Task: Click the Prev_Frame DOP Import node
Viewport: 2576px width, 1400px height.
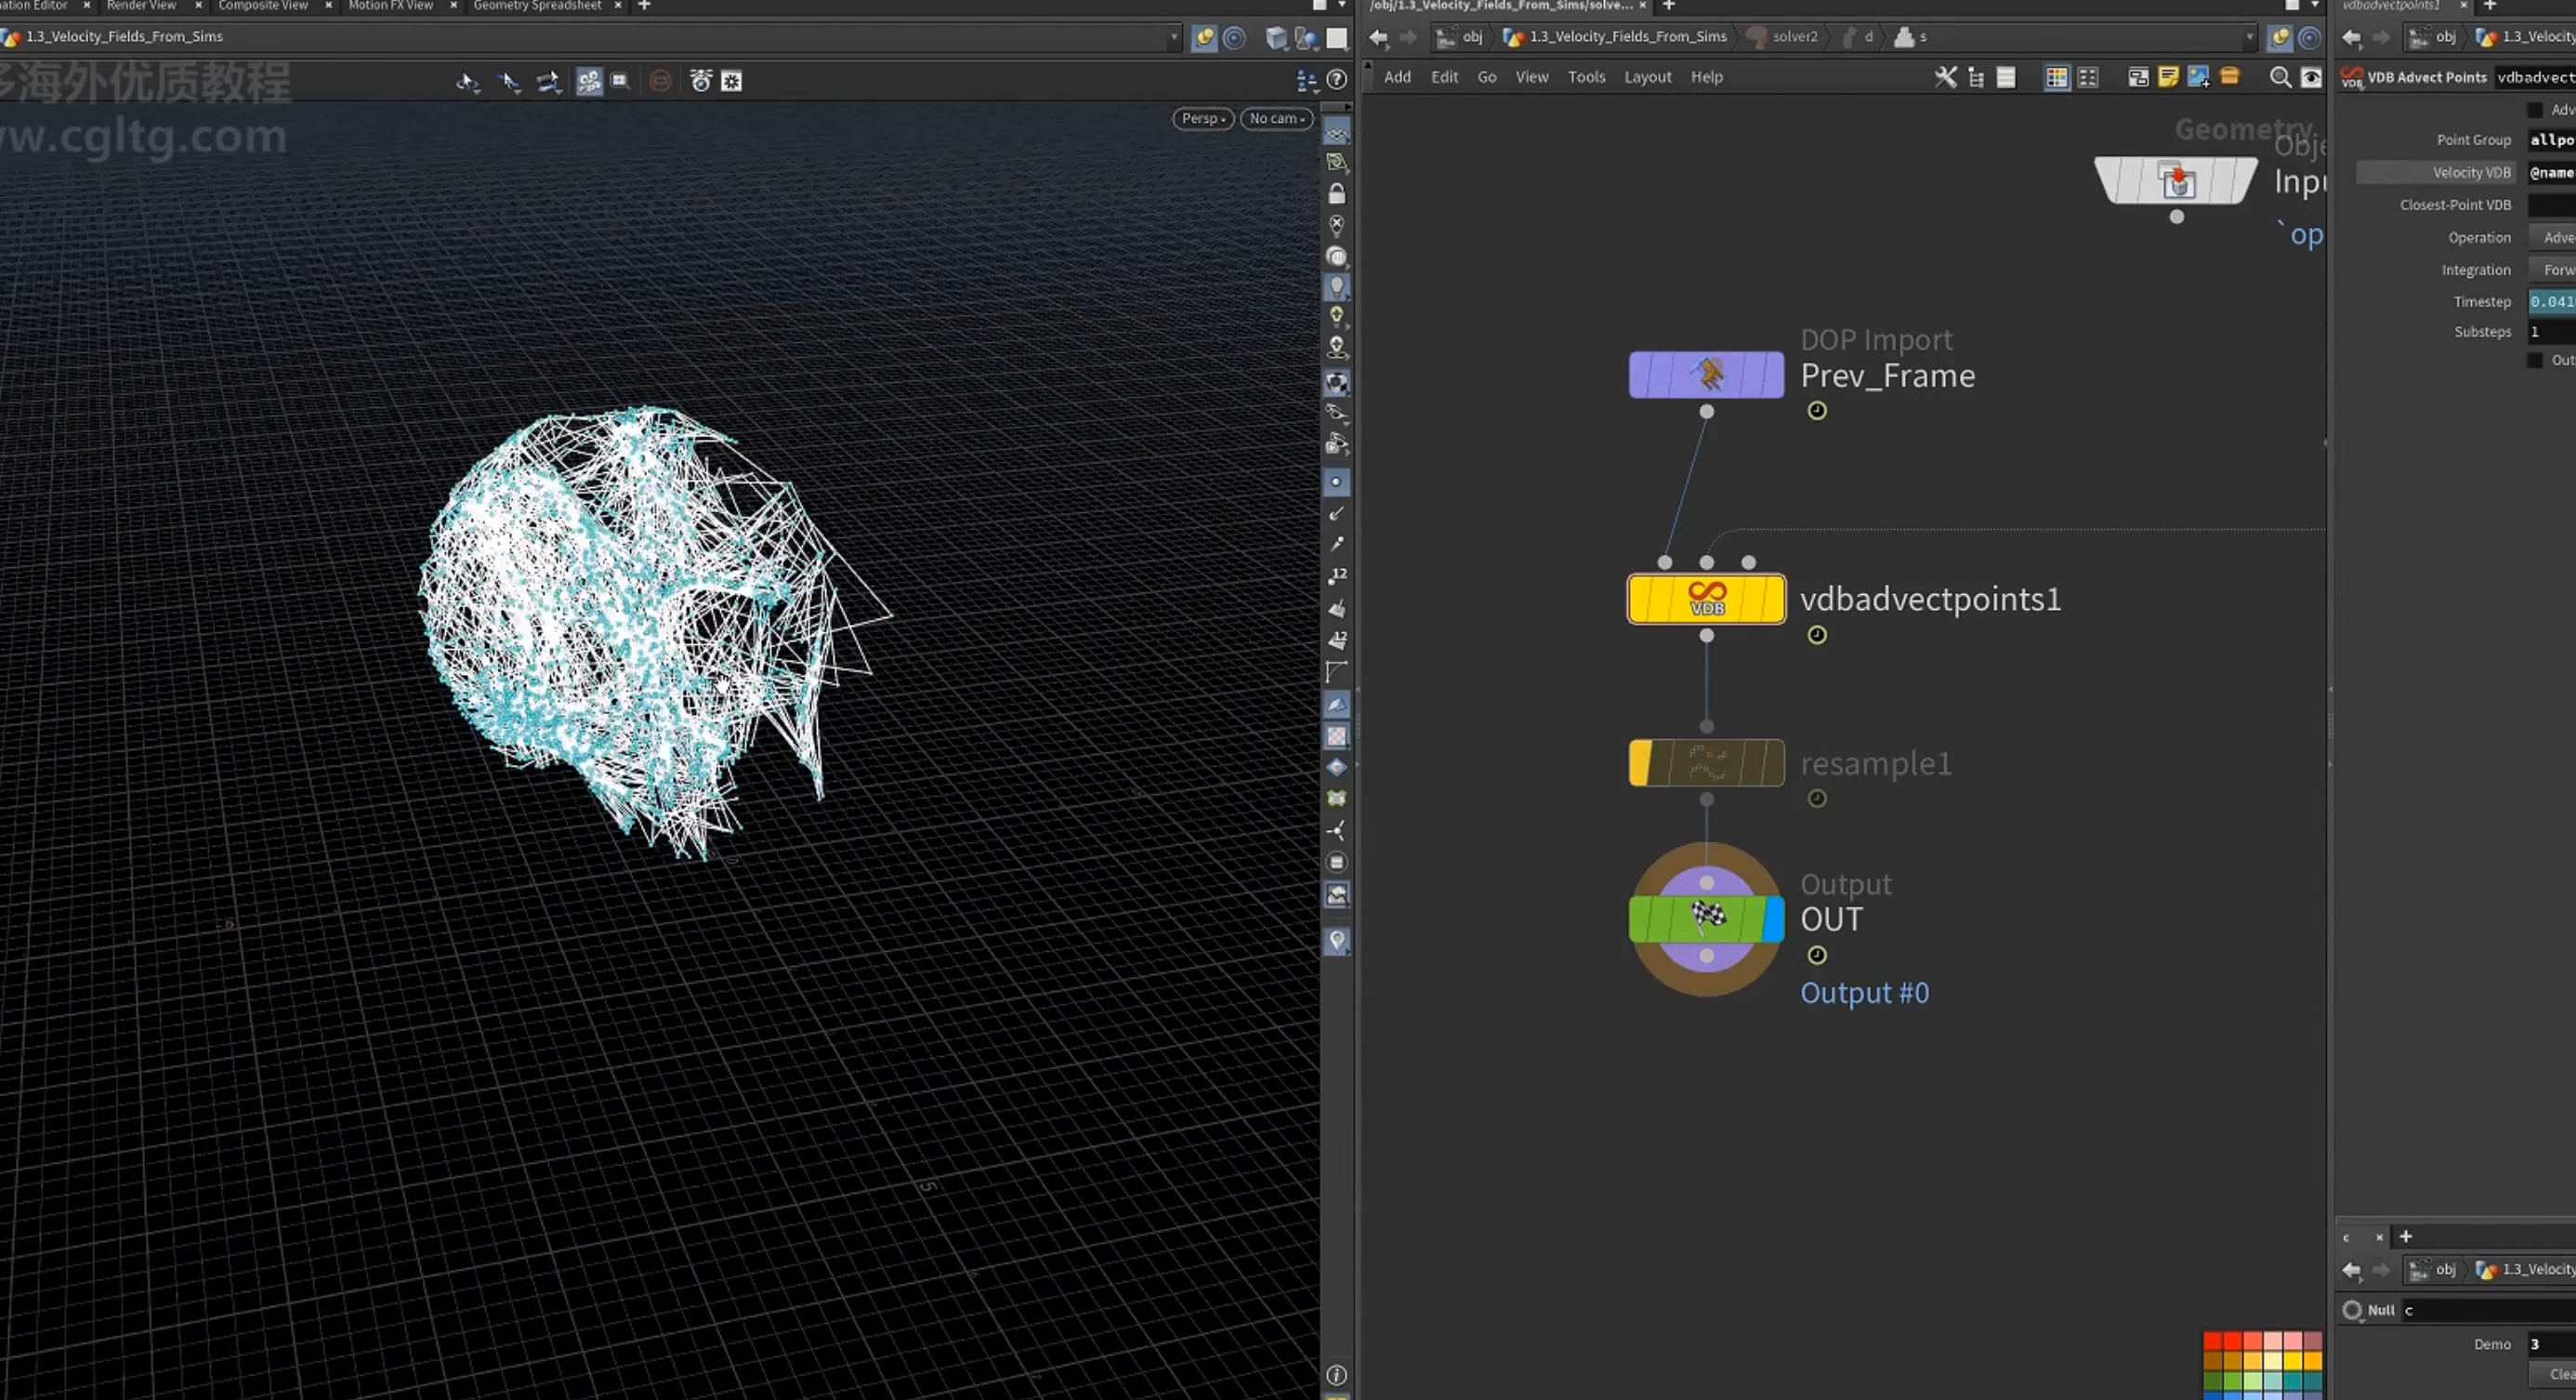Action: tap(1706, 375)
